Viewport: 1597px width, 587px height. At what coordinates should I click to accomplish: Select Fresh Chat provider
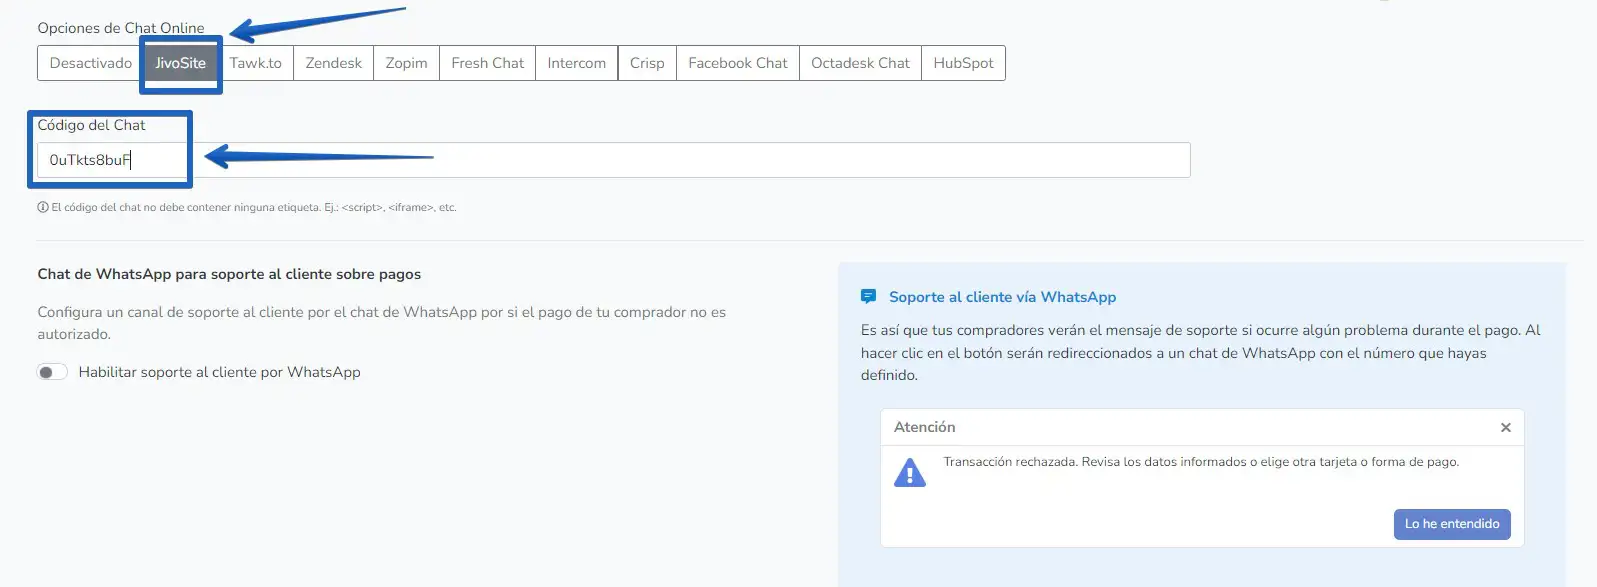click(x=487, y=63)
